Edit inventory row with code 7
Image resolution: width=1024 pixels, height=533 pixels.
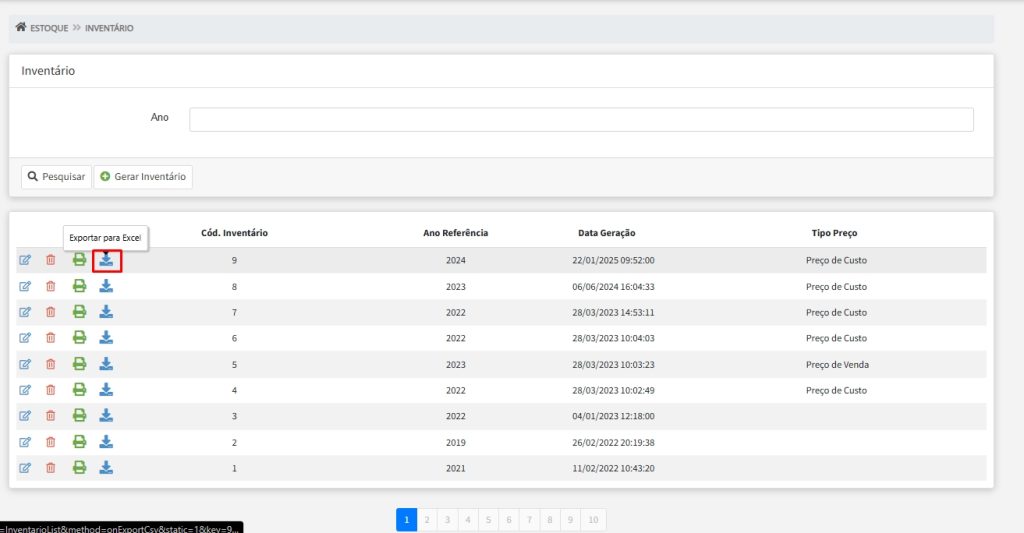[x=25, y=312]
